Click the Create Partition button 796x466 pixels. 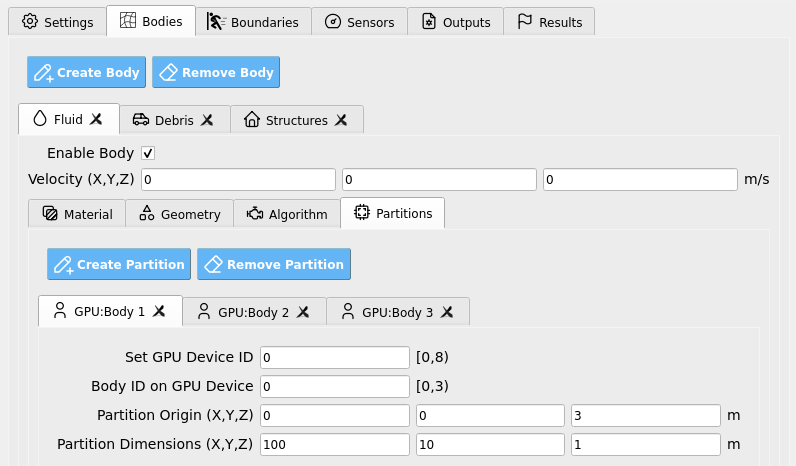pyautogui.click(x=119, y=264)
